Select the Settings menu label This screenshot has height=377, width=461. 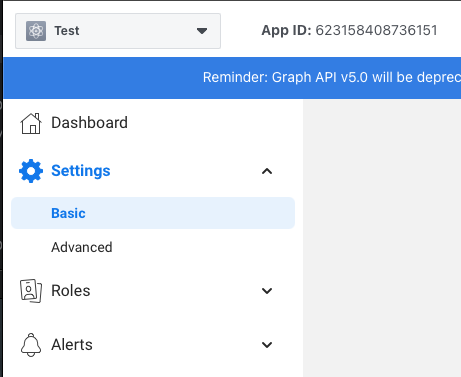coord(81,171)
